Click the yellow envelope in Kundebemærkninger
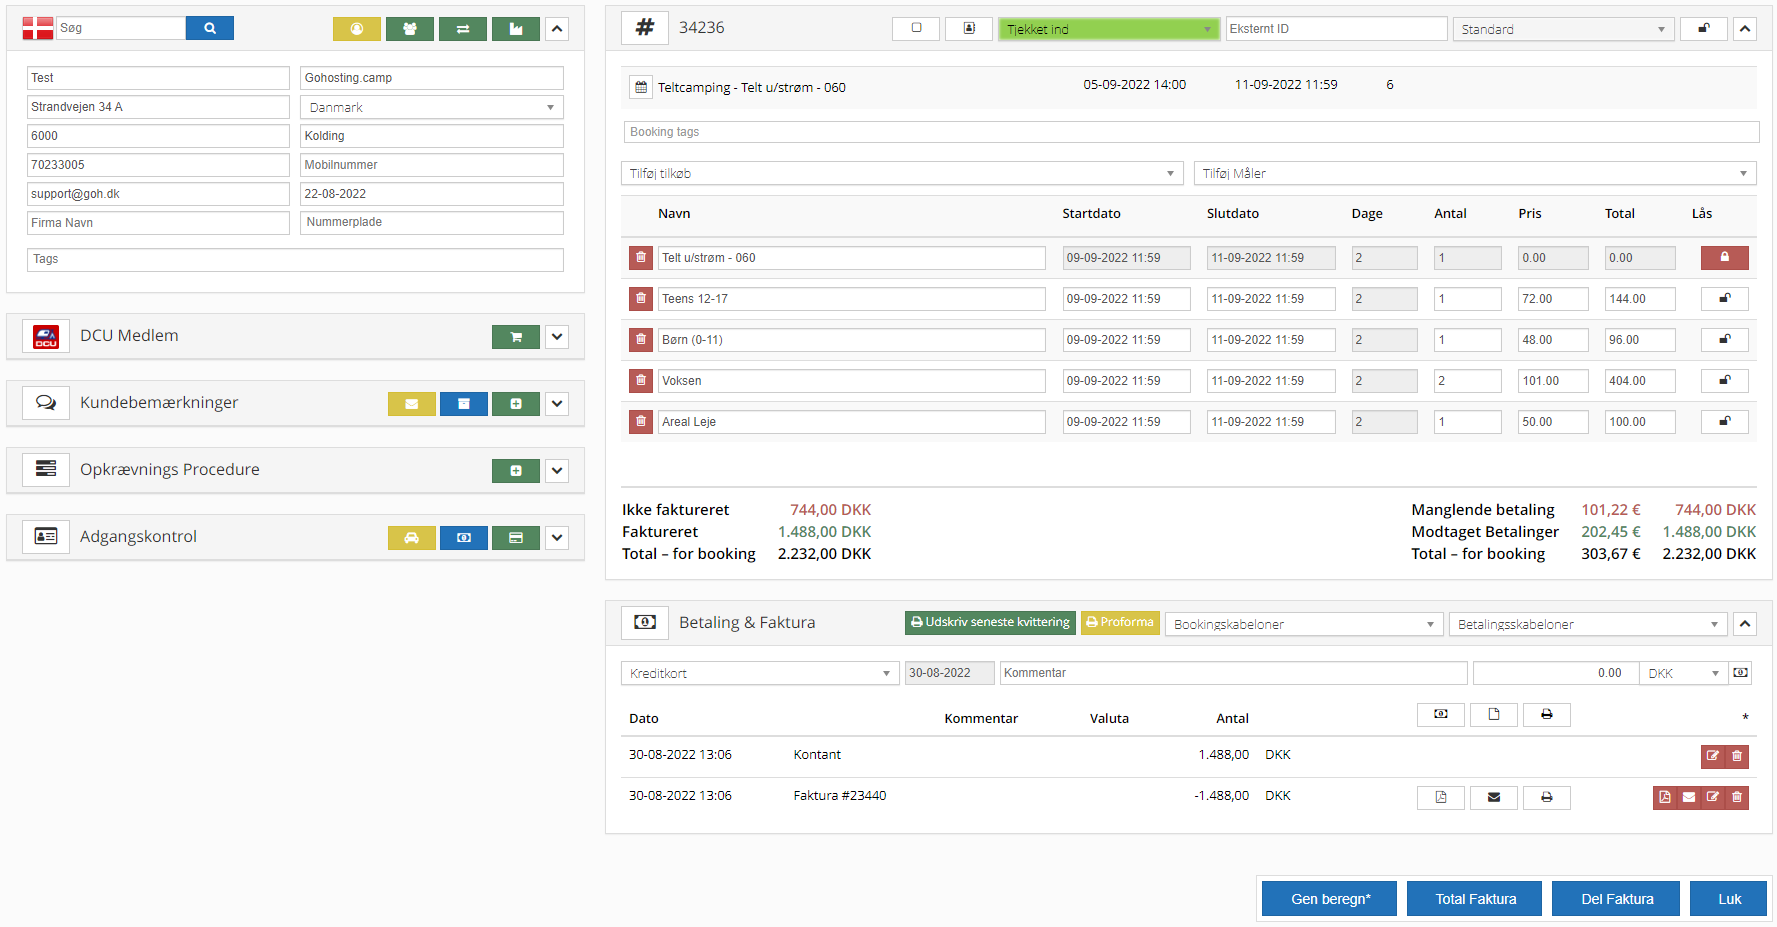Screen dimensions: 1777x927 (x=411, y=404)
